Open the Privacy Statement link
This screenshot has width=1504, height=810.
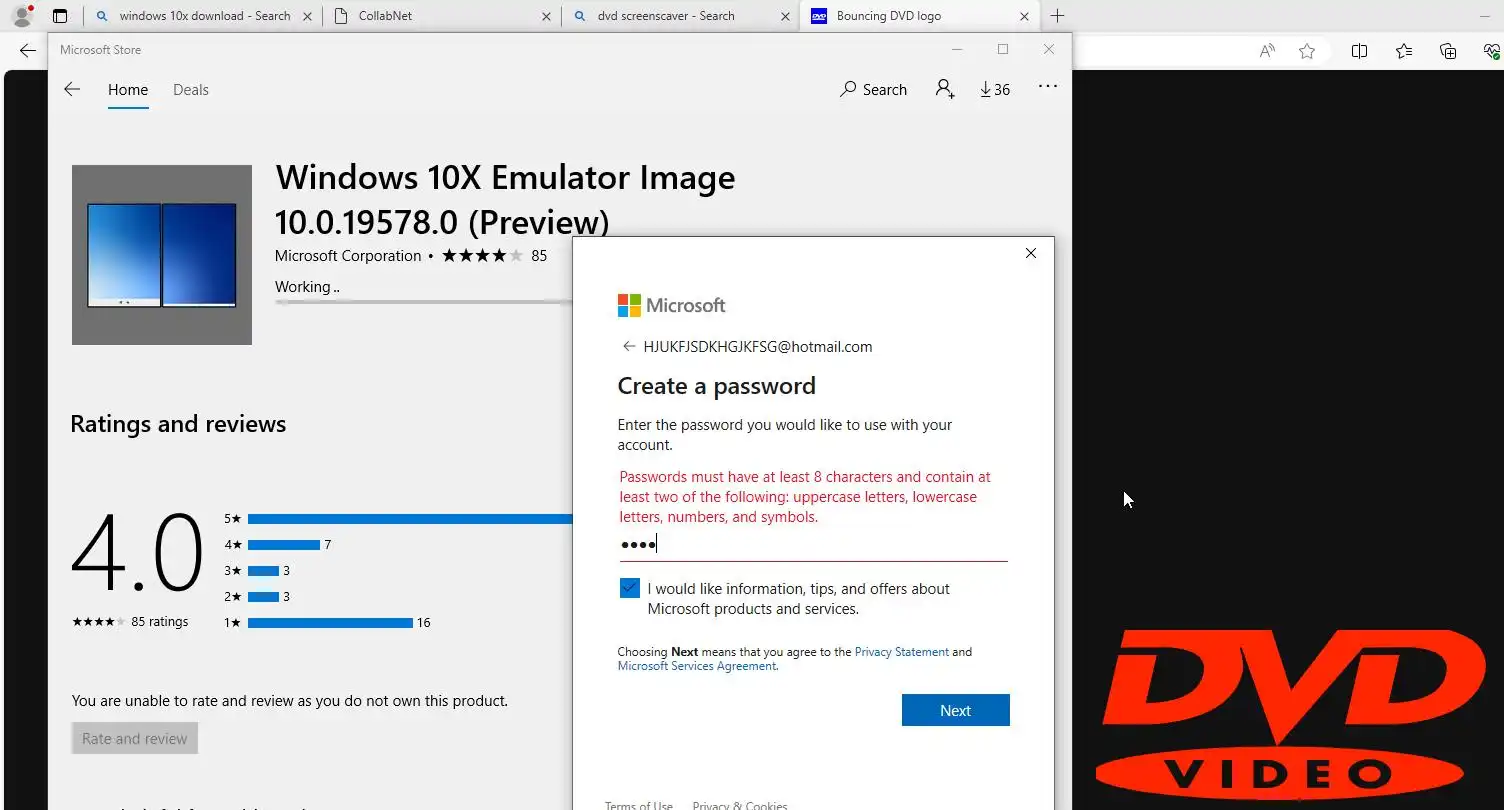[902, 652]
